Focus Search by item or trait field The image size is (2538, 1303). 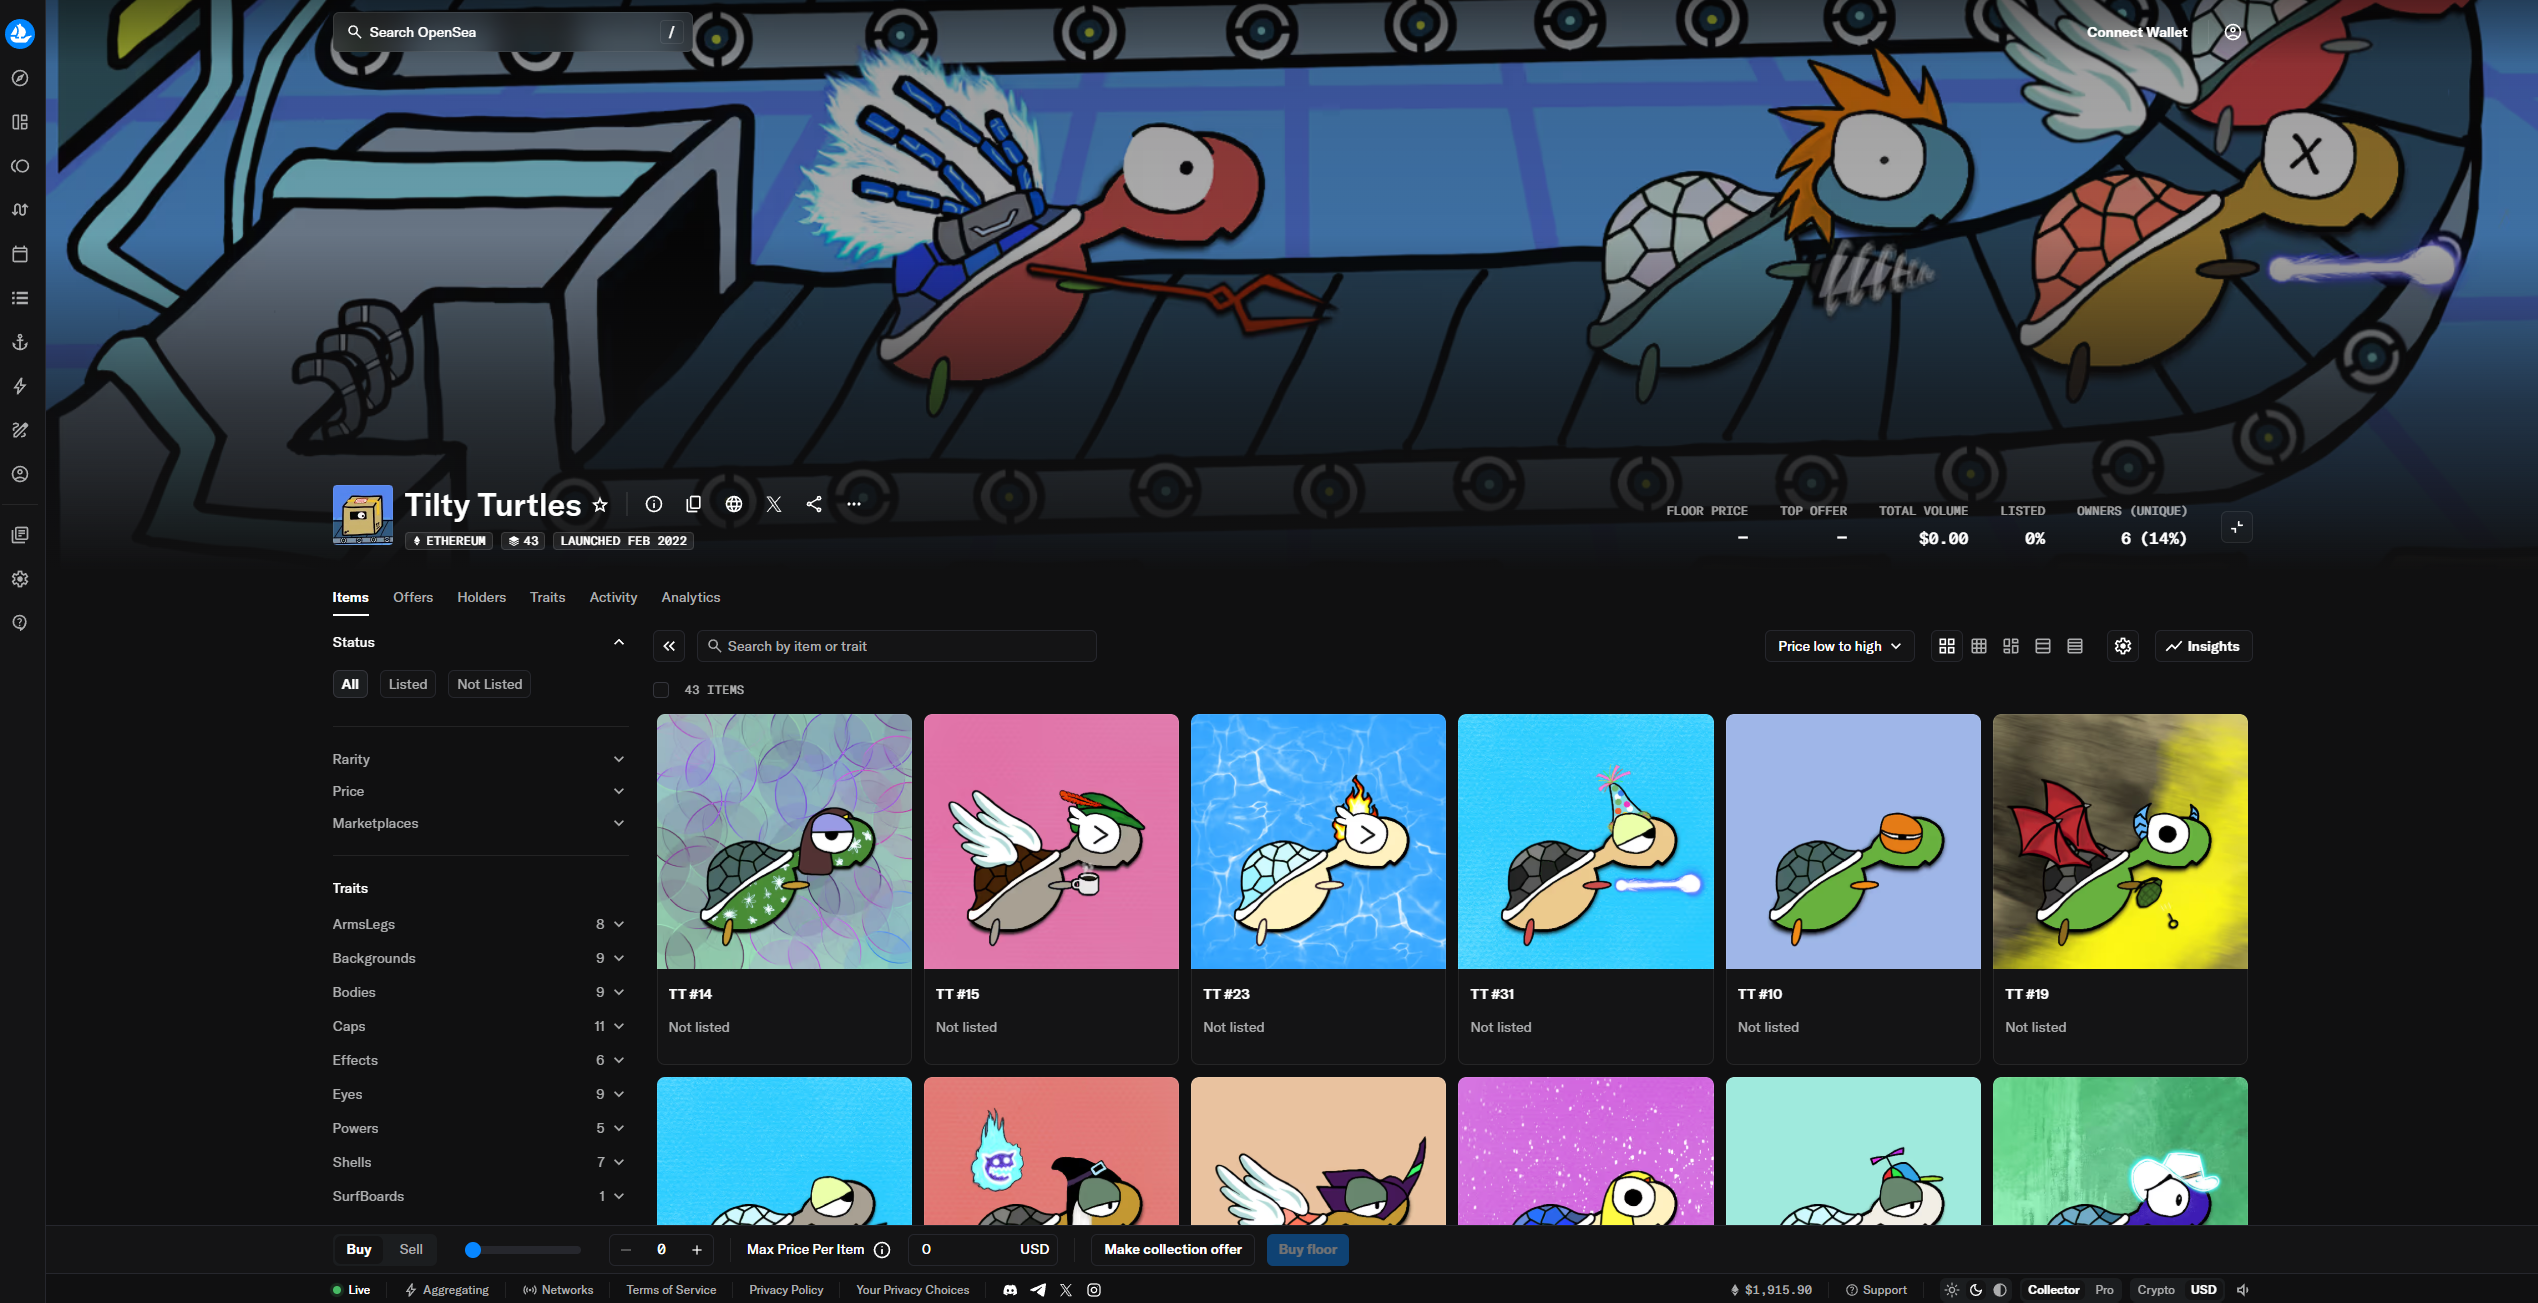[x=897, y=646]
